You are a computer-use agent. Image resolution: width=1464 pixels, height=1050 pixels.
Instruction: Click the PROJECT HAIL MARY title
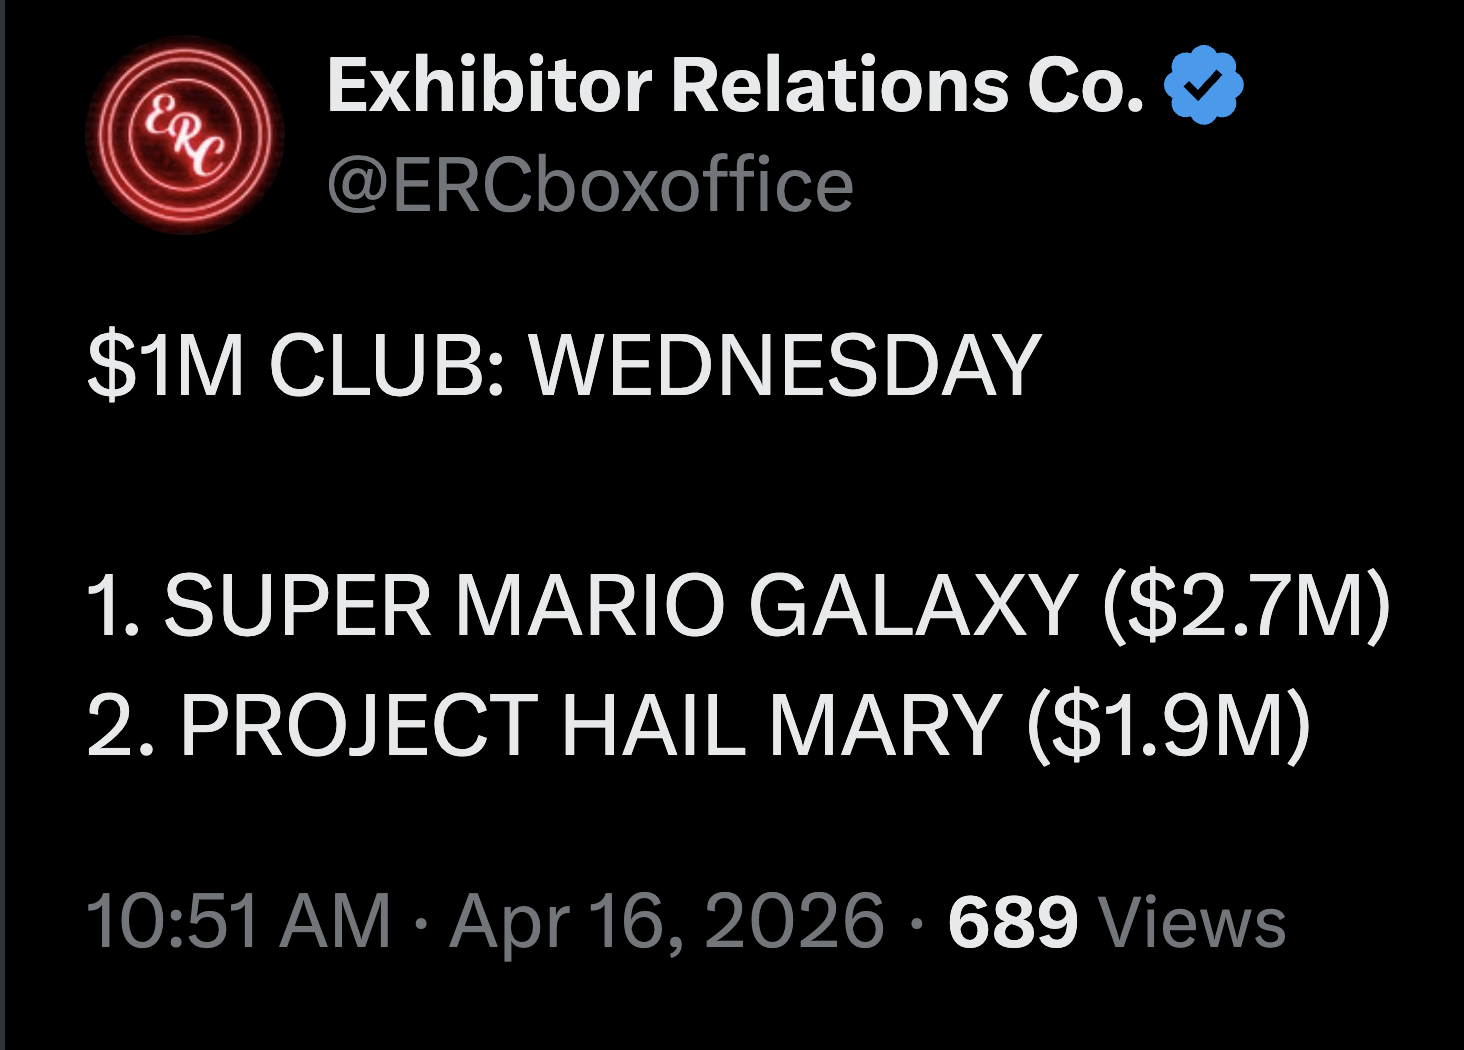(x=591, y=726)
